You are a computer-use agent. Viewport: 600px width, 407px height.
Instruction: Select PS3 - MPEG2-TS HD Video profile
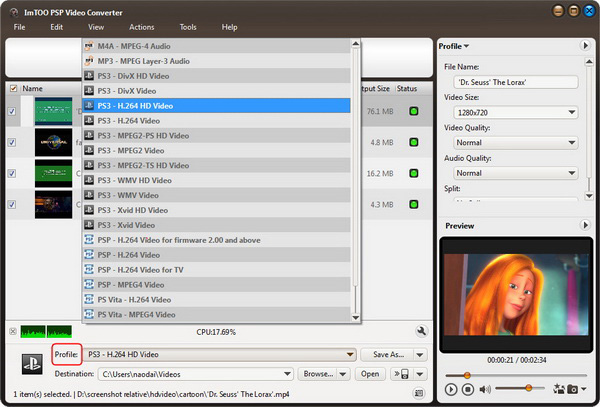216,165
